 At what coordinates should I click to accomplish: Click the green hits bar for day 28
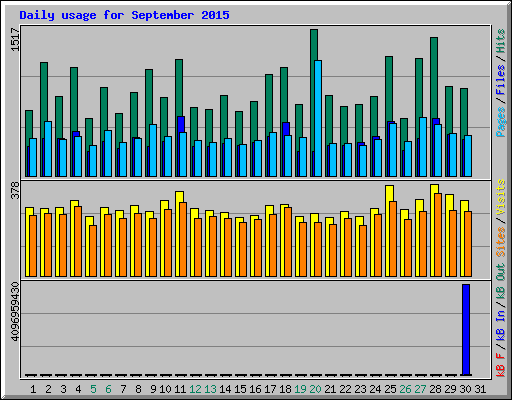tap(434, 77)
